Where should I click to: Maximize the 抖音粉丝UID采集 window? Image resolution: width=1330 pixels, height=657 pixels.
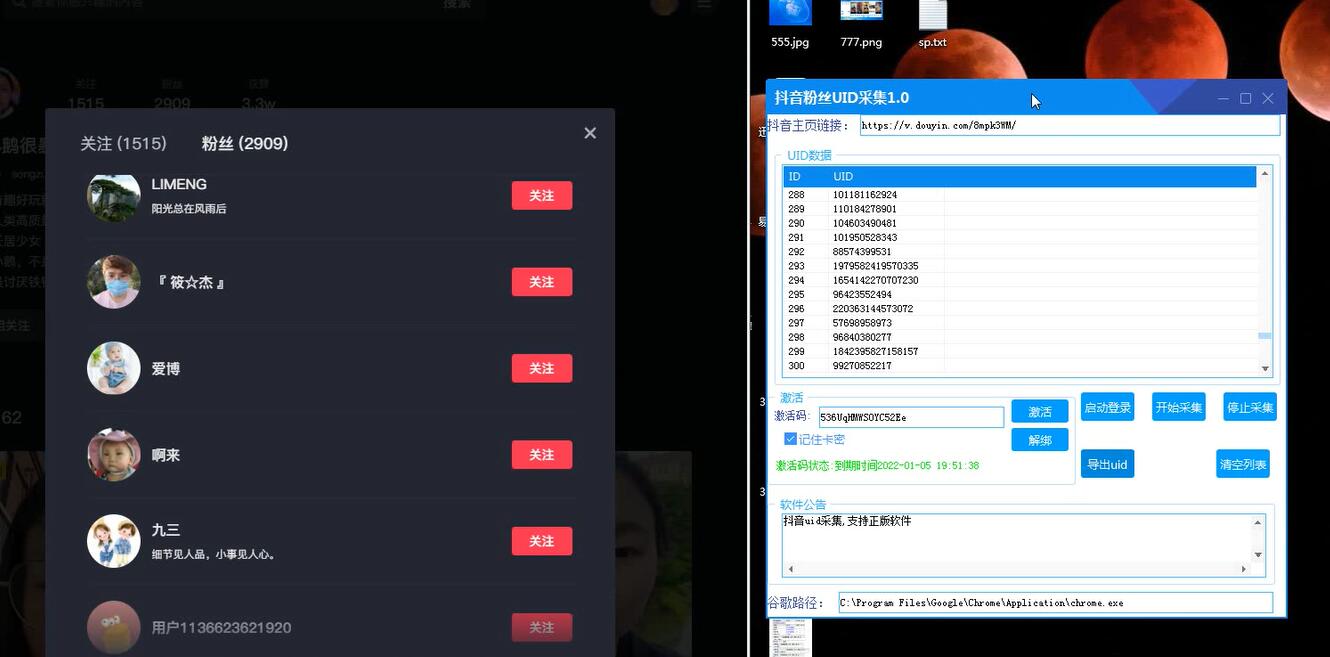(1245, 98)
